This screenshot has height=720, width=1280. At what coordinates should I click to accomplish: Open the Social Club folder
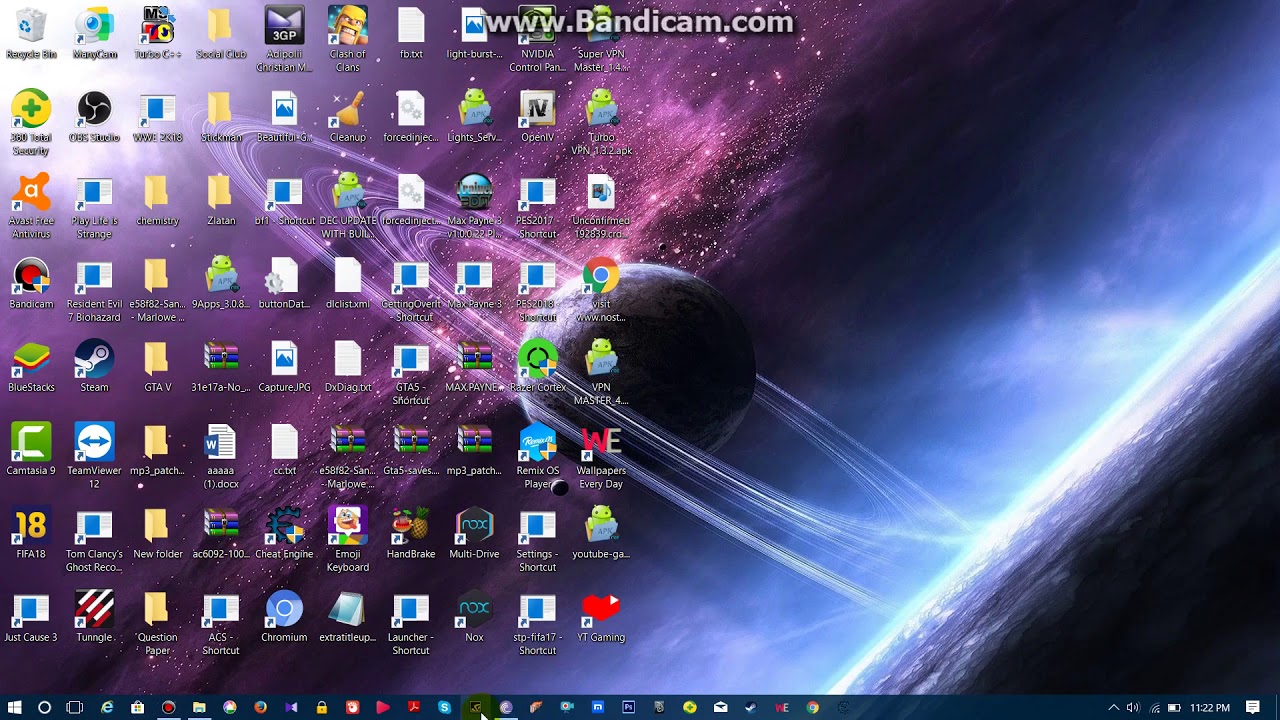221,34
